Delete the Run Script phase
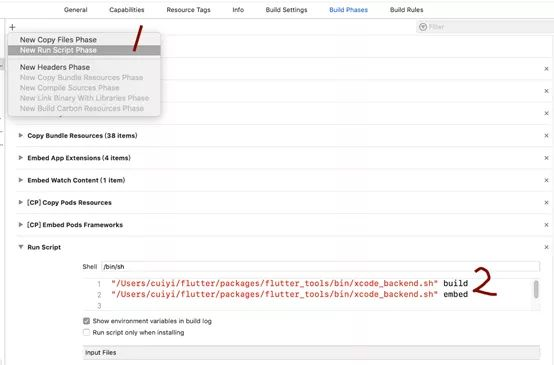 (x=546, y=247)
